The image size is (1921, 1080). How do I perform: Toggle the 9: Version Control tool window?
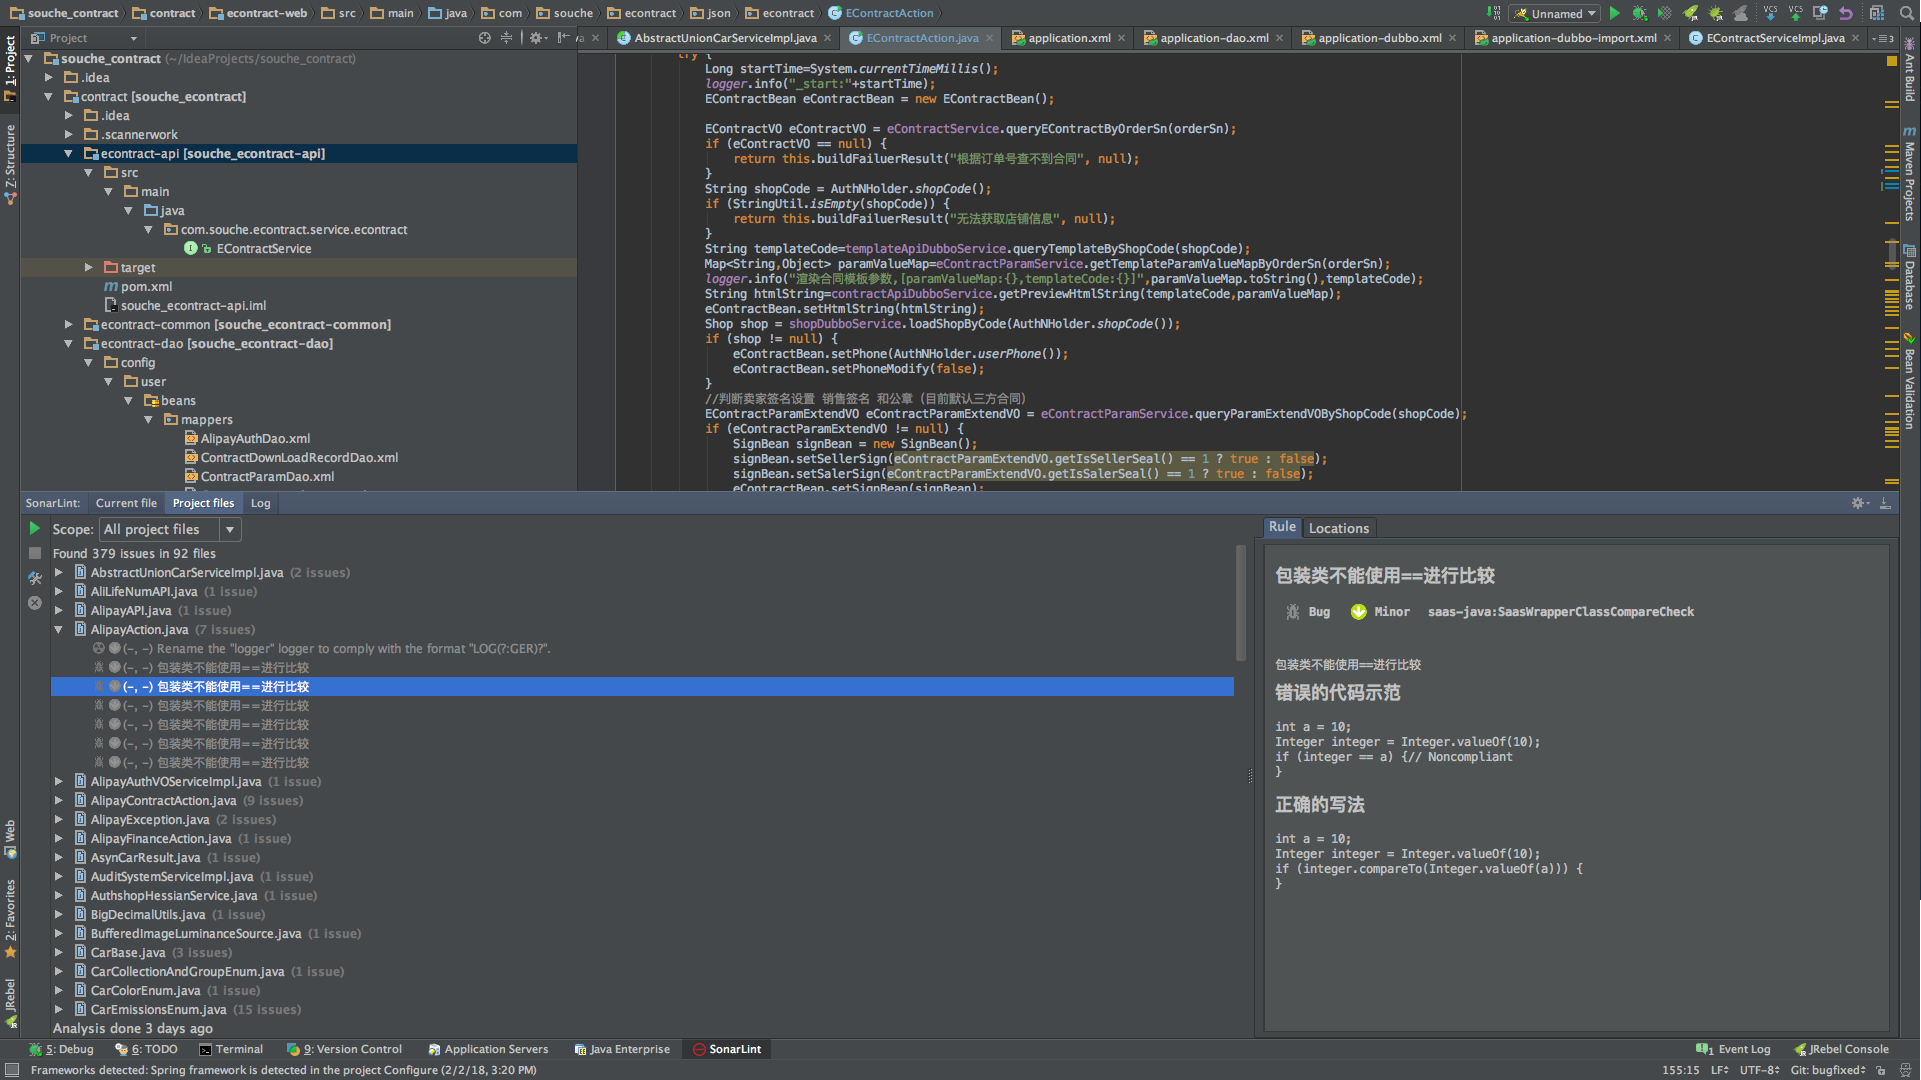click(344, 1049)
